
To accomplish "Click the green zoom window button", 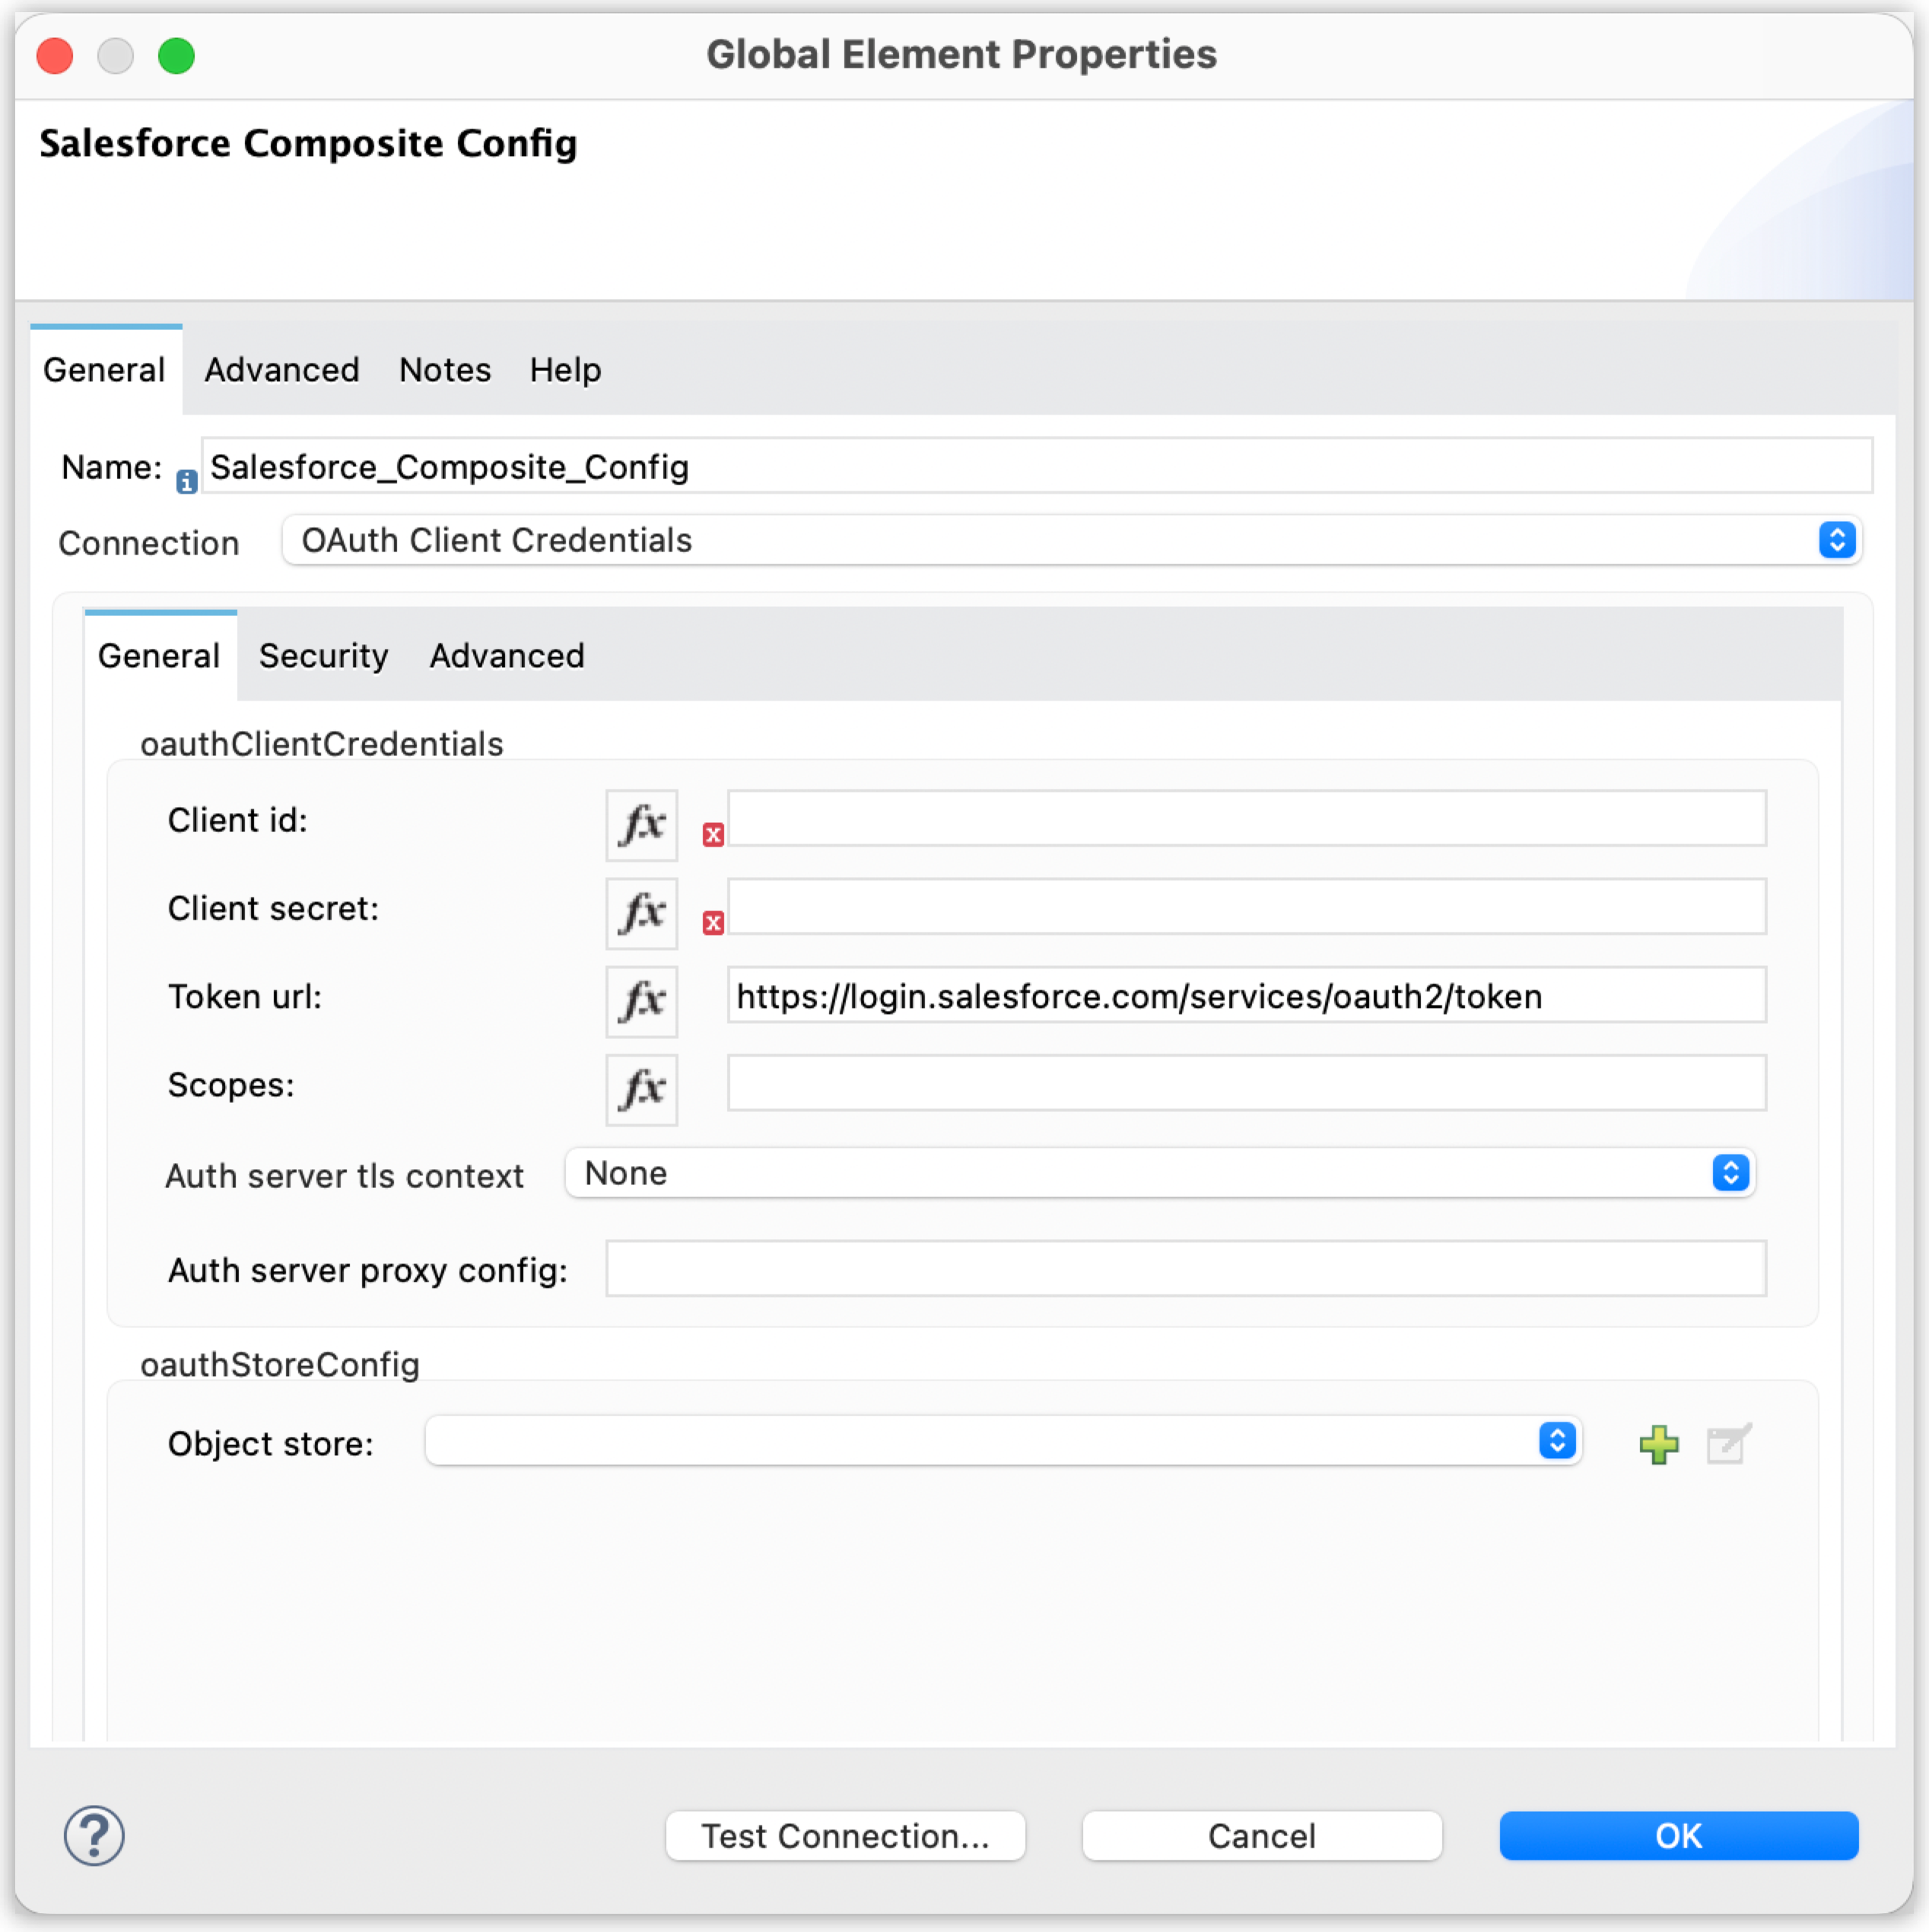I will coord(176,55).
